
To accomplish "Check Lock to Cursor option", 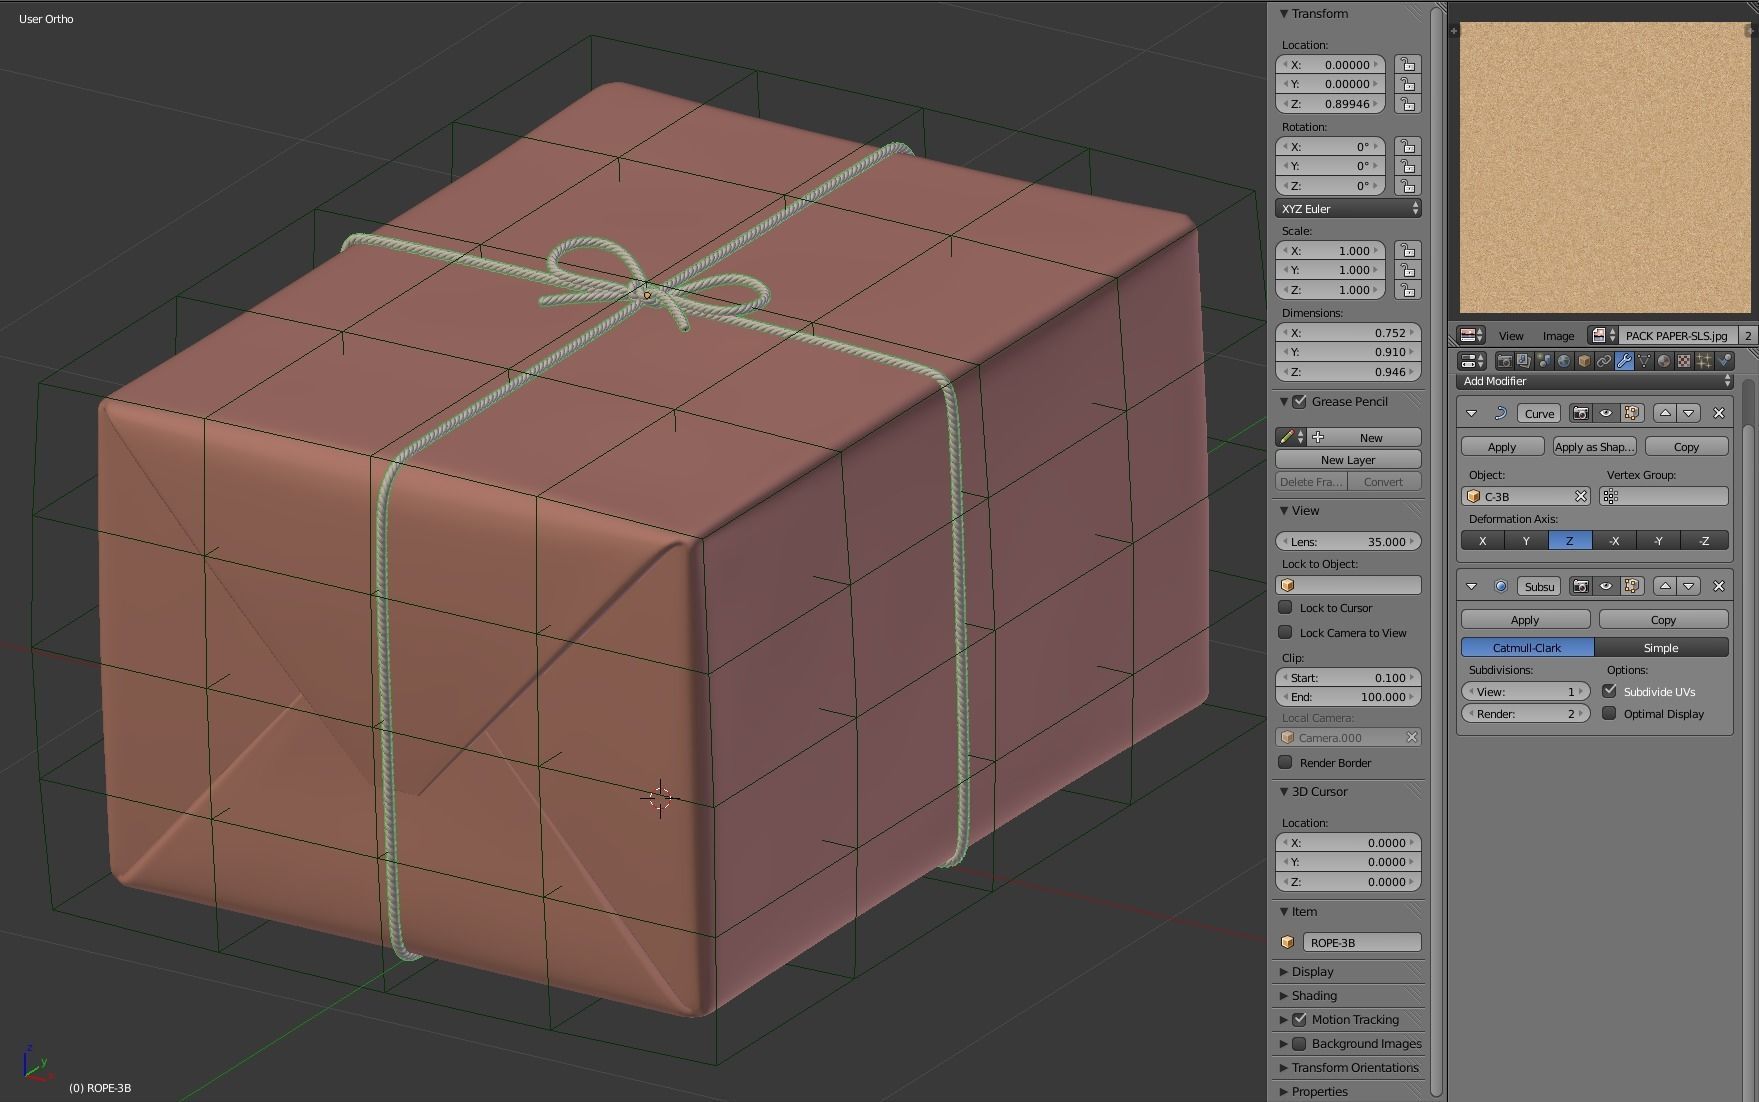I will pyautogui.click(x=1286, y=607).
